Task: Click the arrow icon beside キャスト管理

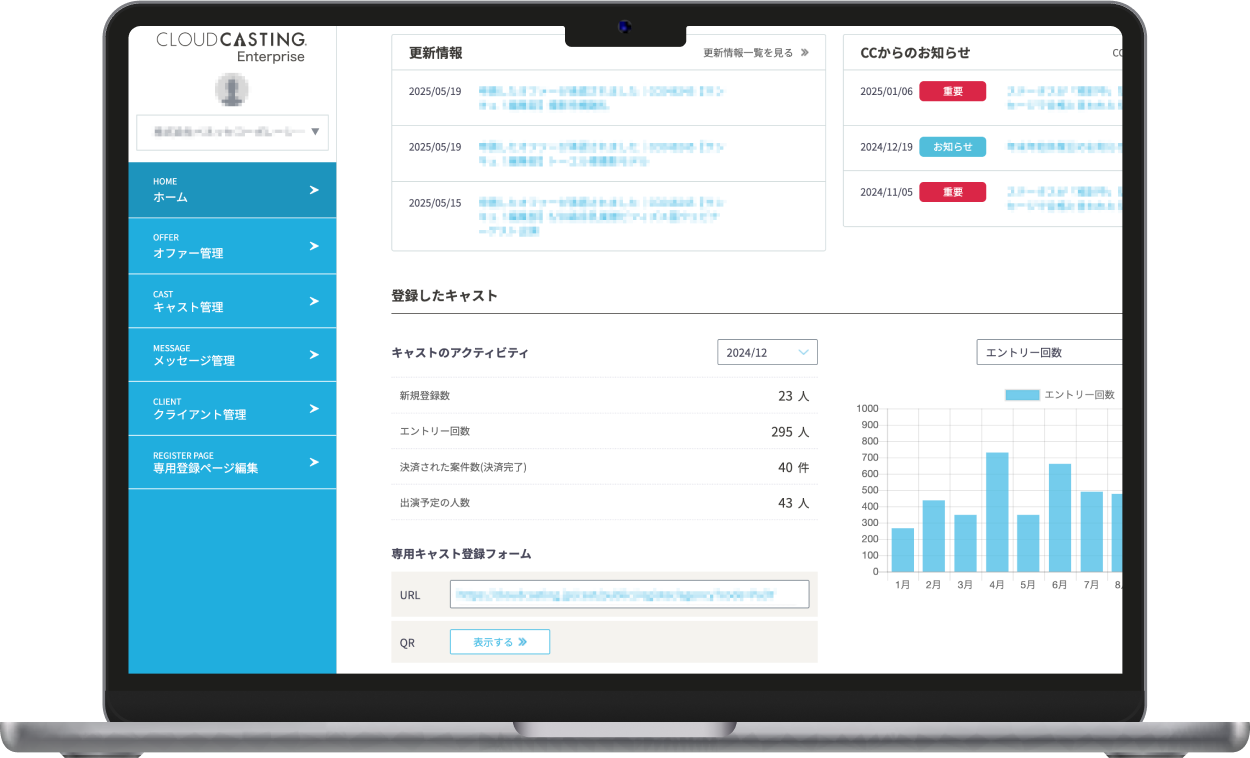Action: tap(314, 301)
